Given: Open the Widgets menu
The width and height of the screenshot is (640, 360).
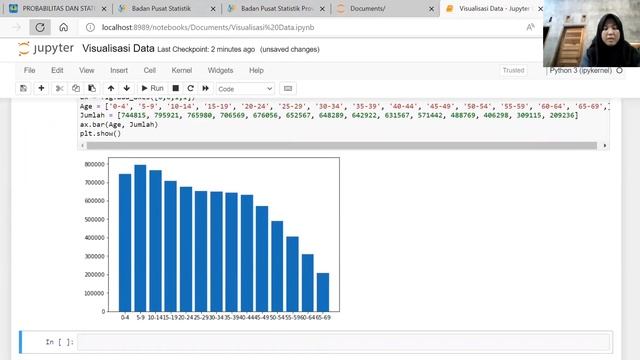Looking at the screenshot, I should pos(220,70).
